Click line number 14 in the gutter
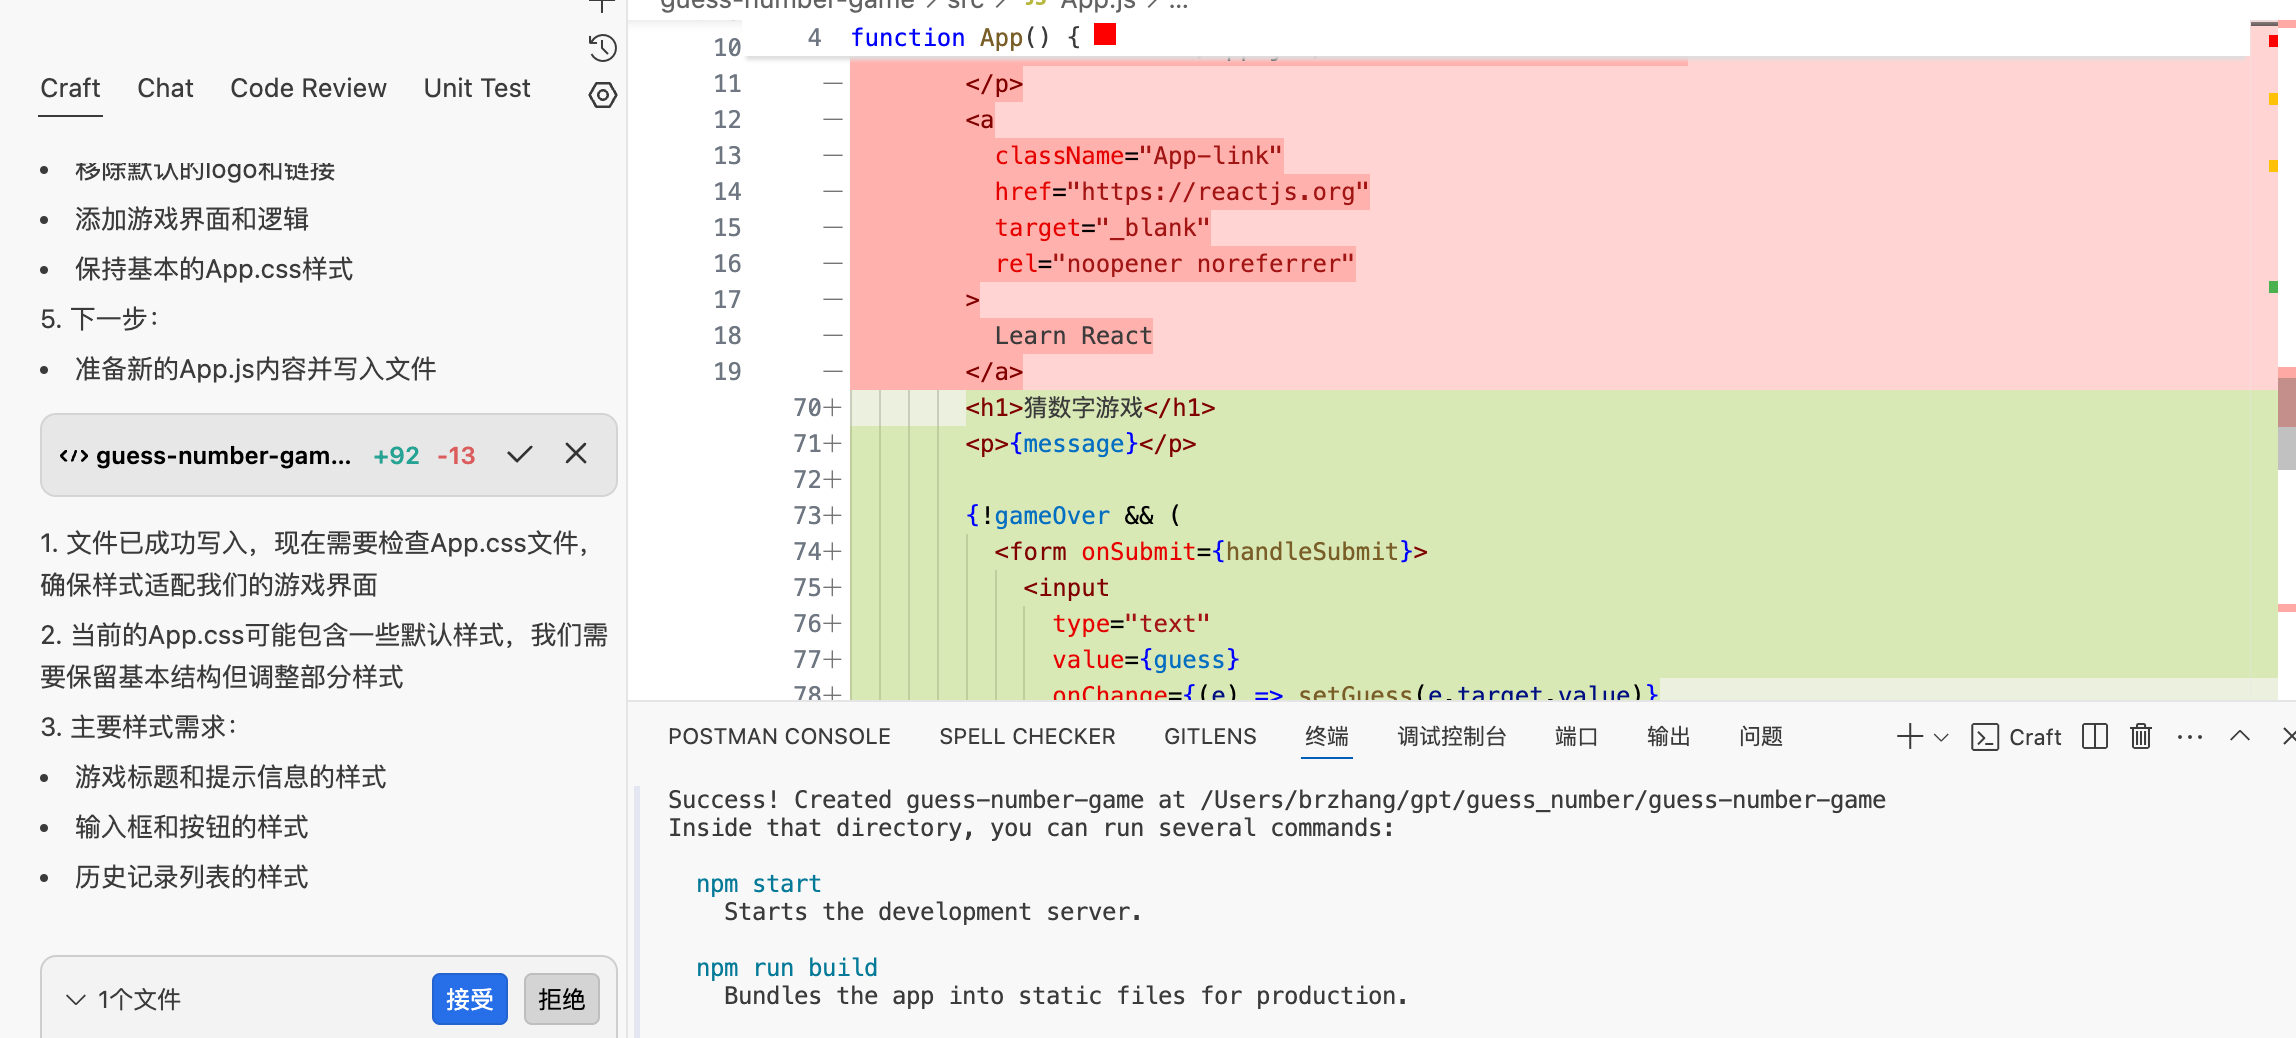 727,191
